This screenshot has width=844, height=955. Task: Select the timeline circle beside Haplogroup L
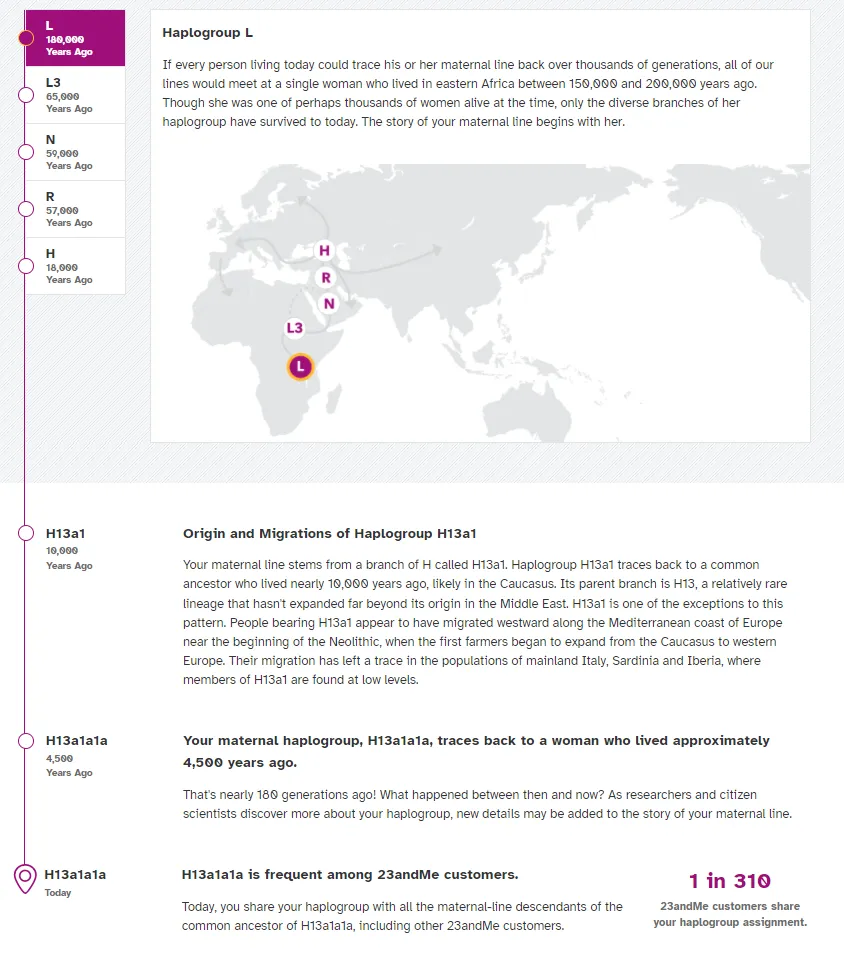click(25, 38)
